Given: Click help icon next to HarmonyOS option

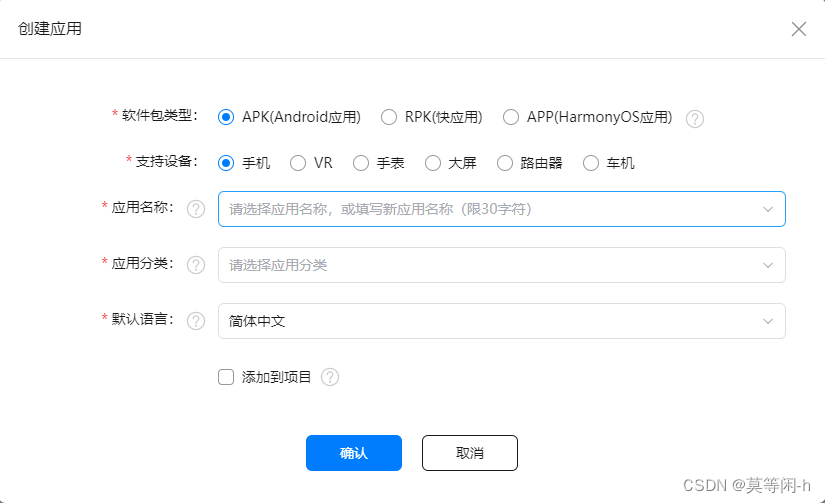Looking at the screenshot, I should [x=695, y=119].
